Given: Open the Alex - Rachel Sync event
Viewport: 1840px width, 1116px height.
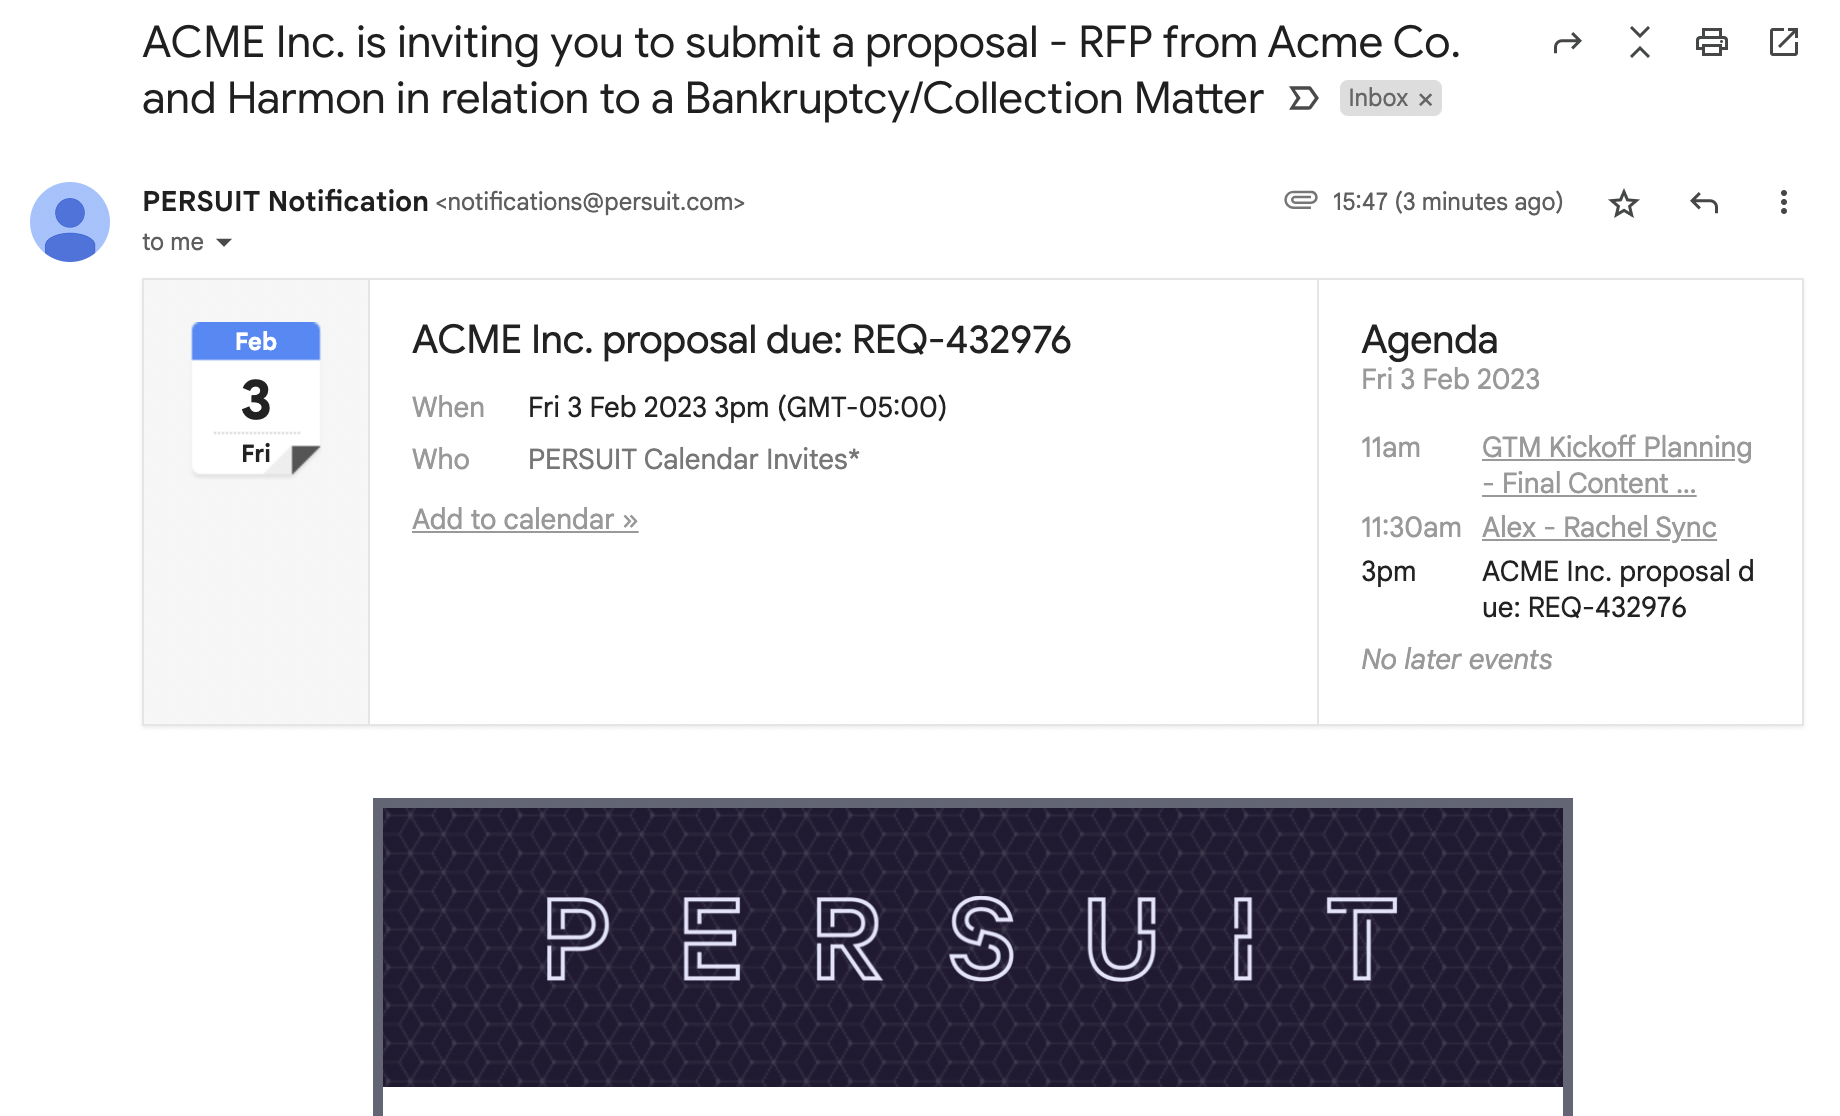Looking at the screenshot, I should [1599, 527].
